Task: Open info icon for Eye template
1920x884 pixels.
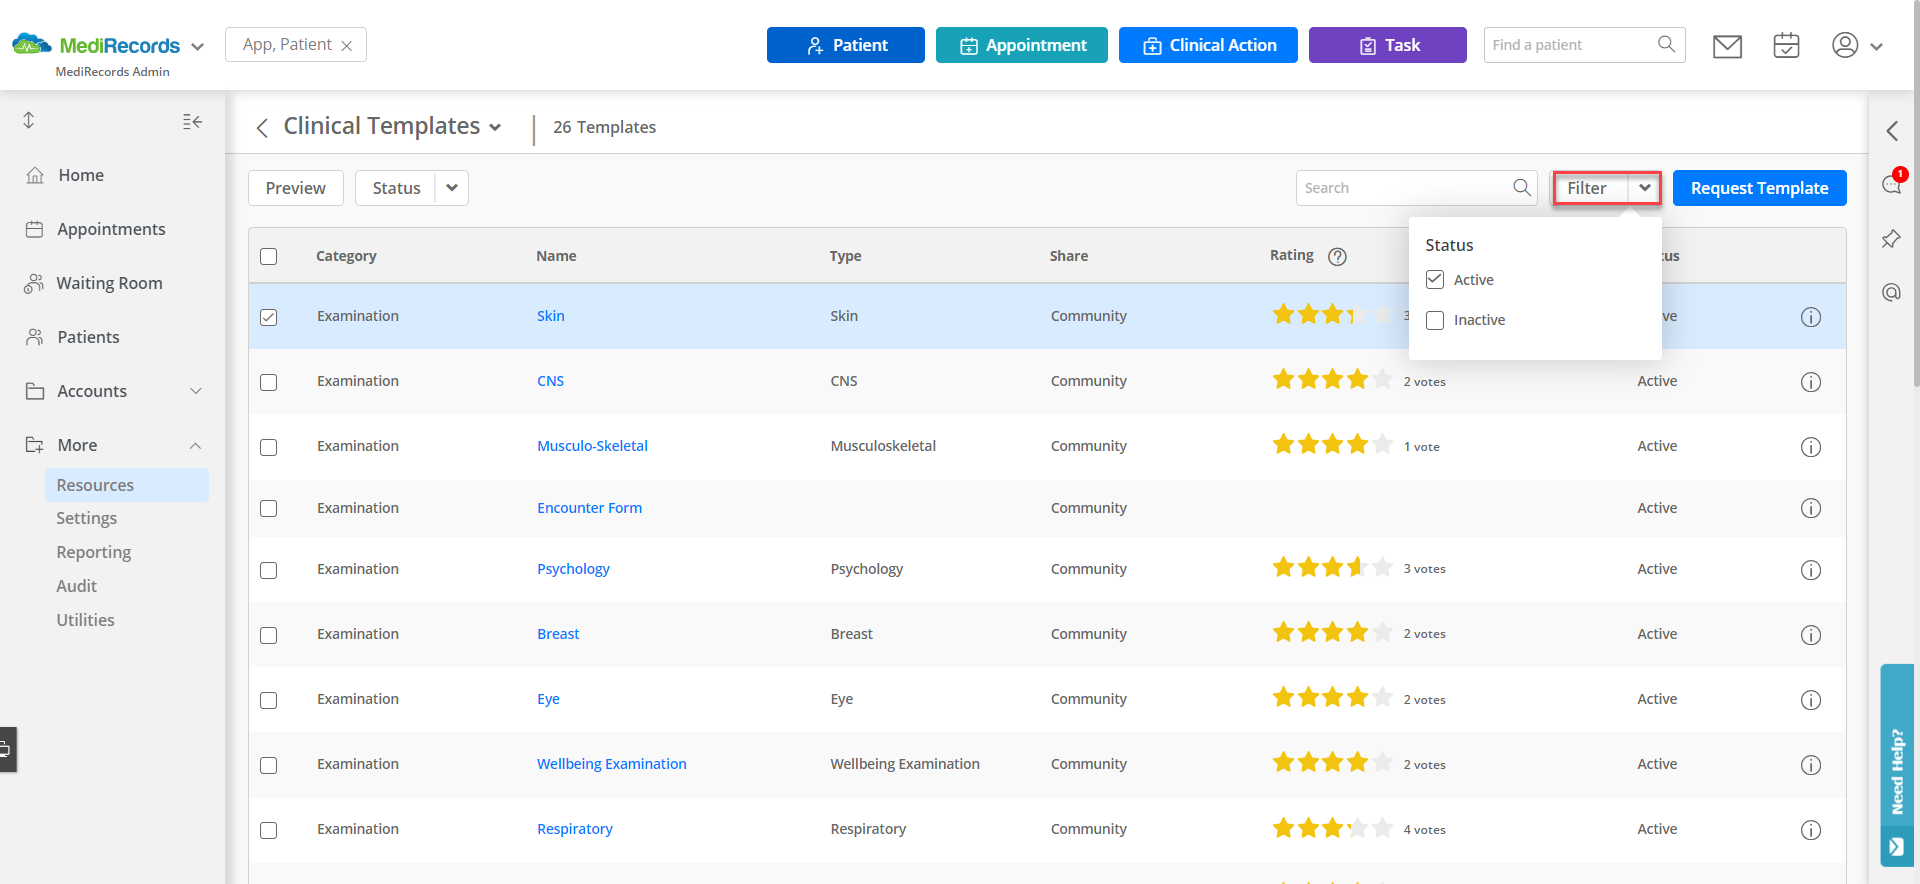Action: tap(1811, 700)
